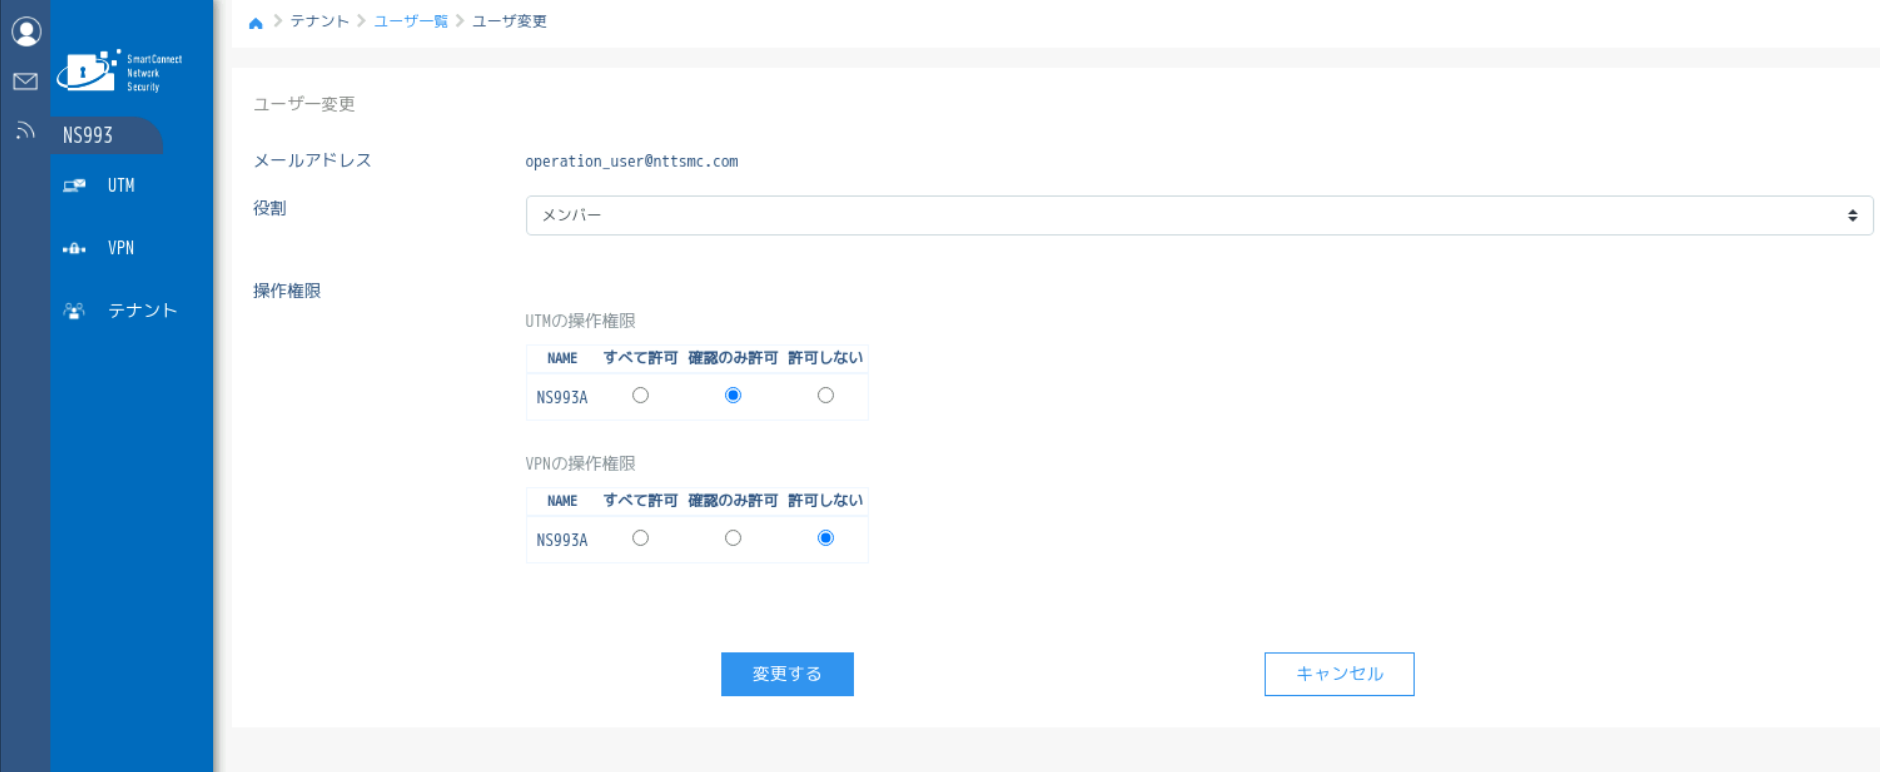Screen dimensions: 1880x772
Task: Click the ユーザ変更 breadcrumb text
Action: (509, 22)
